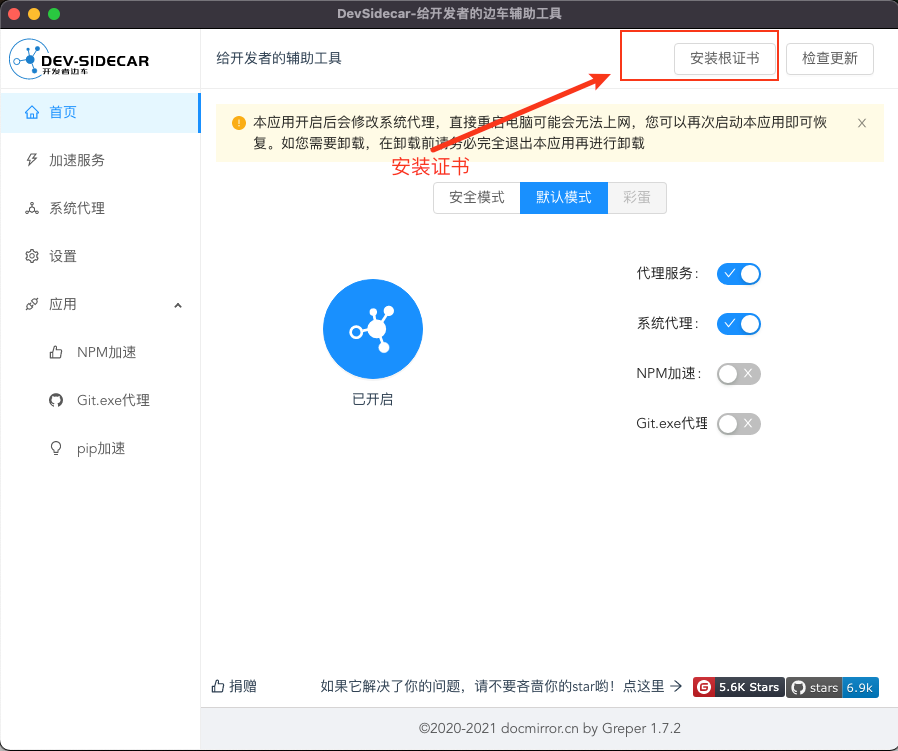Click the 代理服务 label
This screenshot has width=898, height=751.
[667, 273]
